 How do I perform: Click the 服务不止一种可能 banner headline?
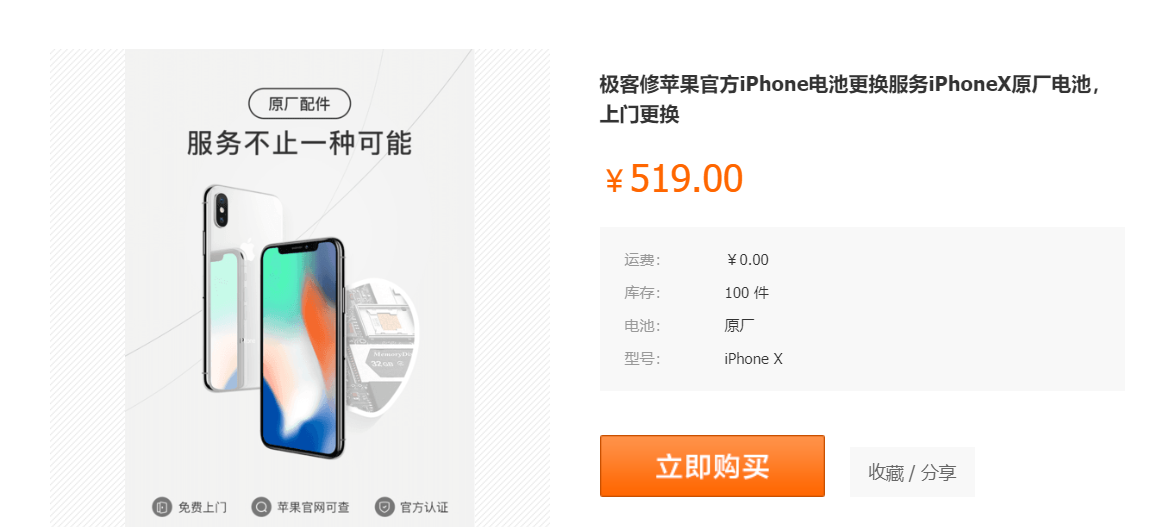[x=299, y=143]
